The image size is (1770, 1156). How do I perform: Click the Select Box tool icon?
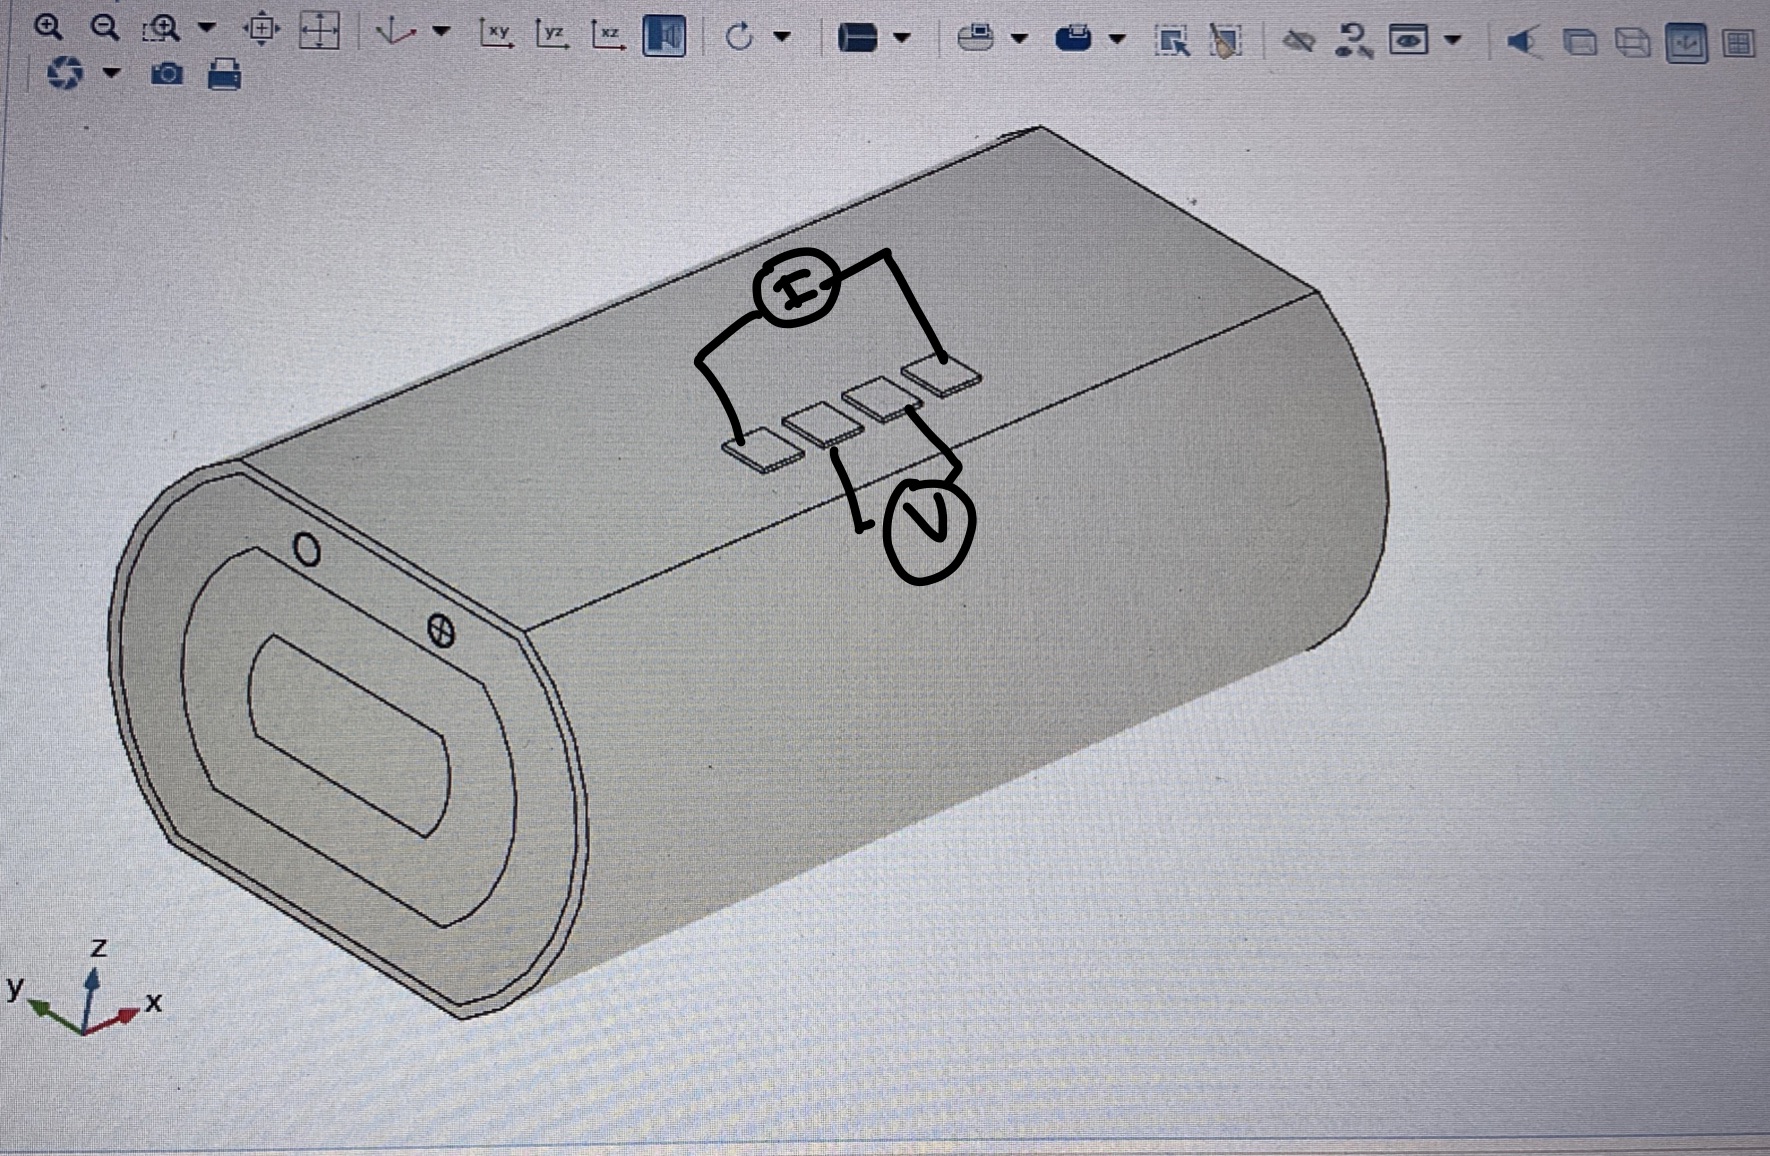[1171, 41]
